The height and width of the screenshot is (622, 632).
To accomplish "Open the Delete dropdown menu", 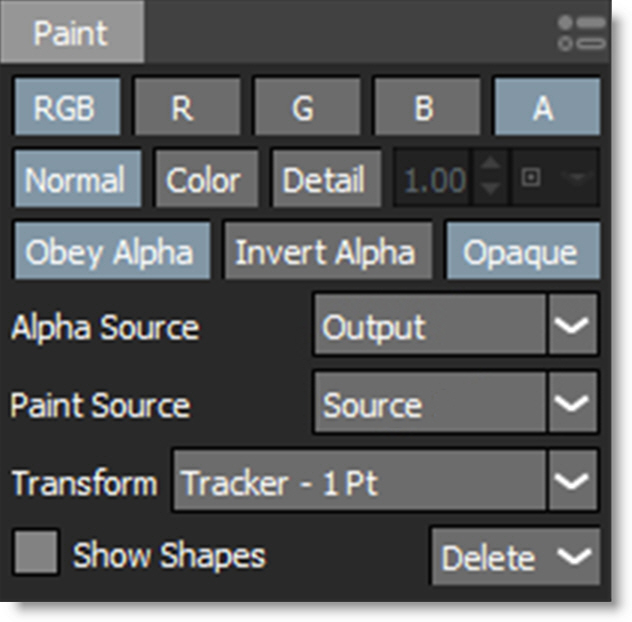I will [x=516, y=557].
